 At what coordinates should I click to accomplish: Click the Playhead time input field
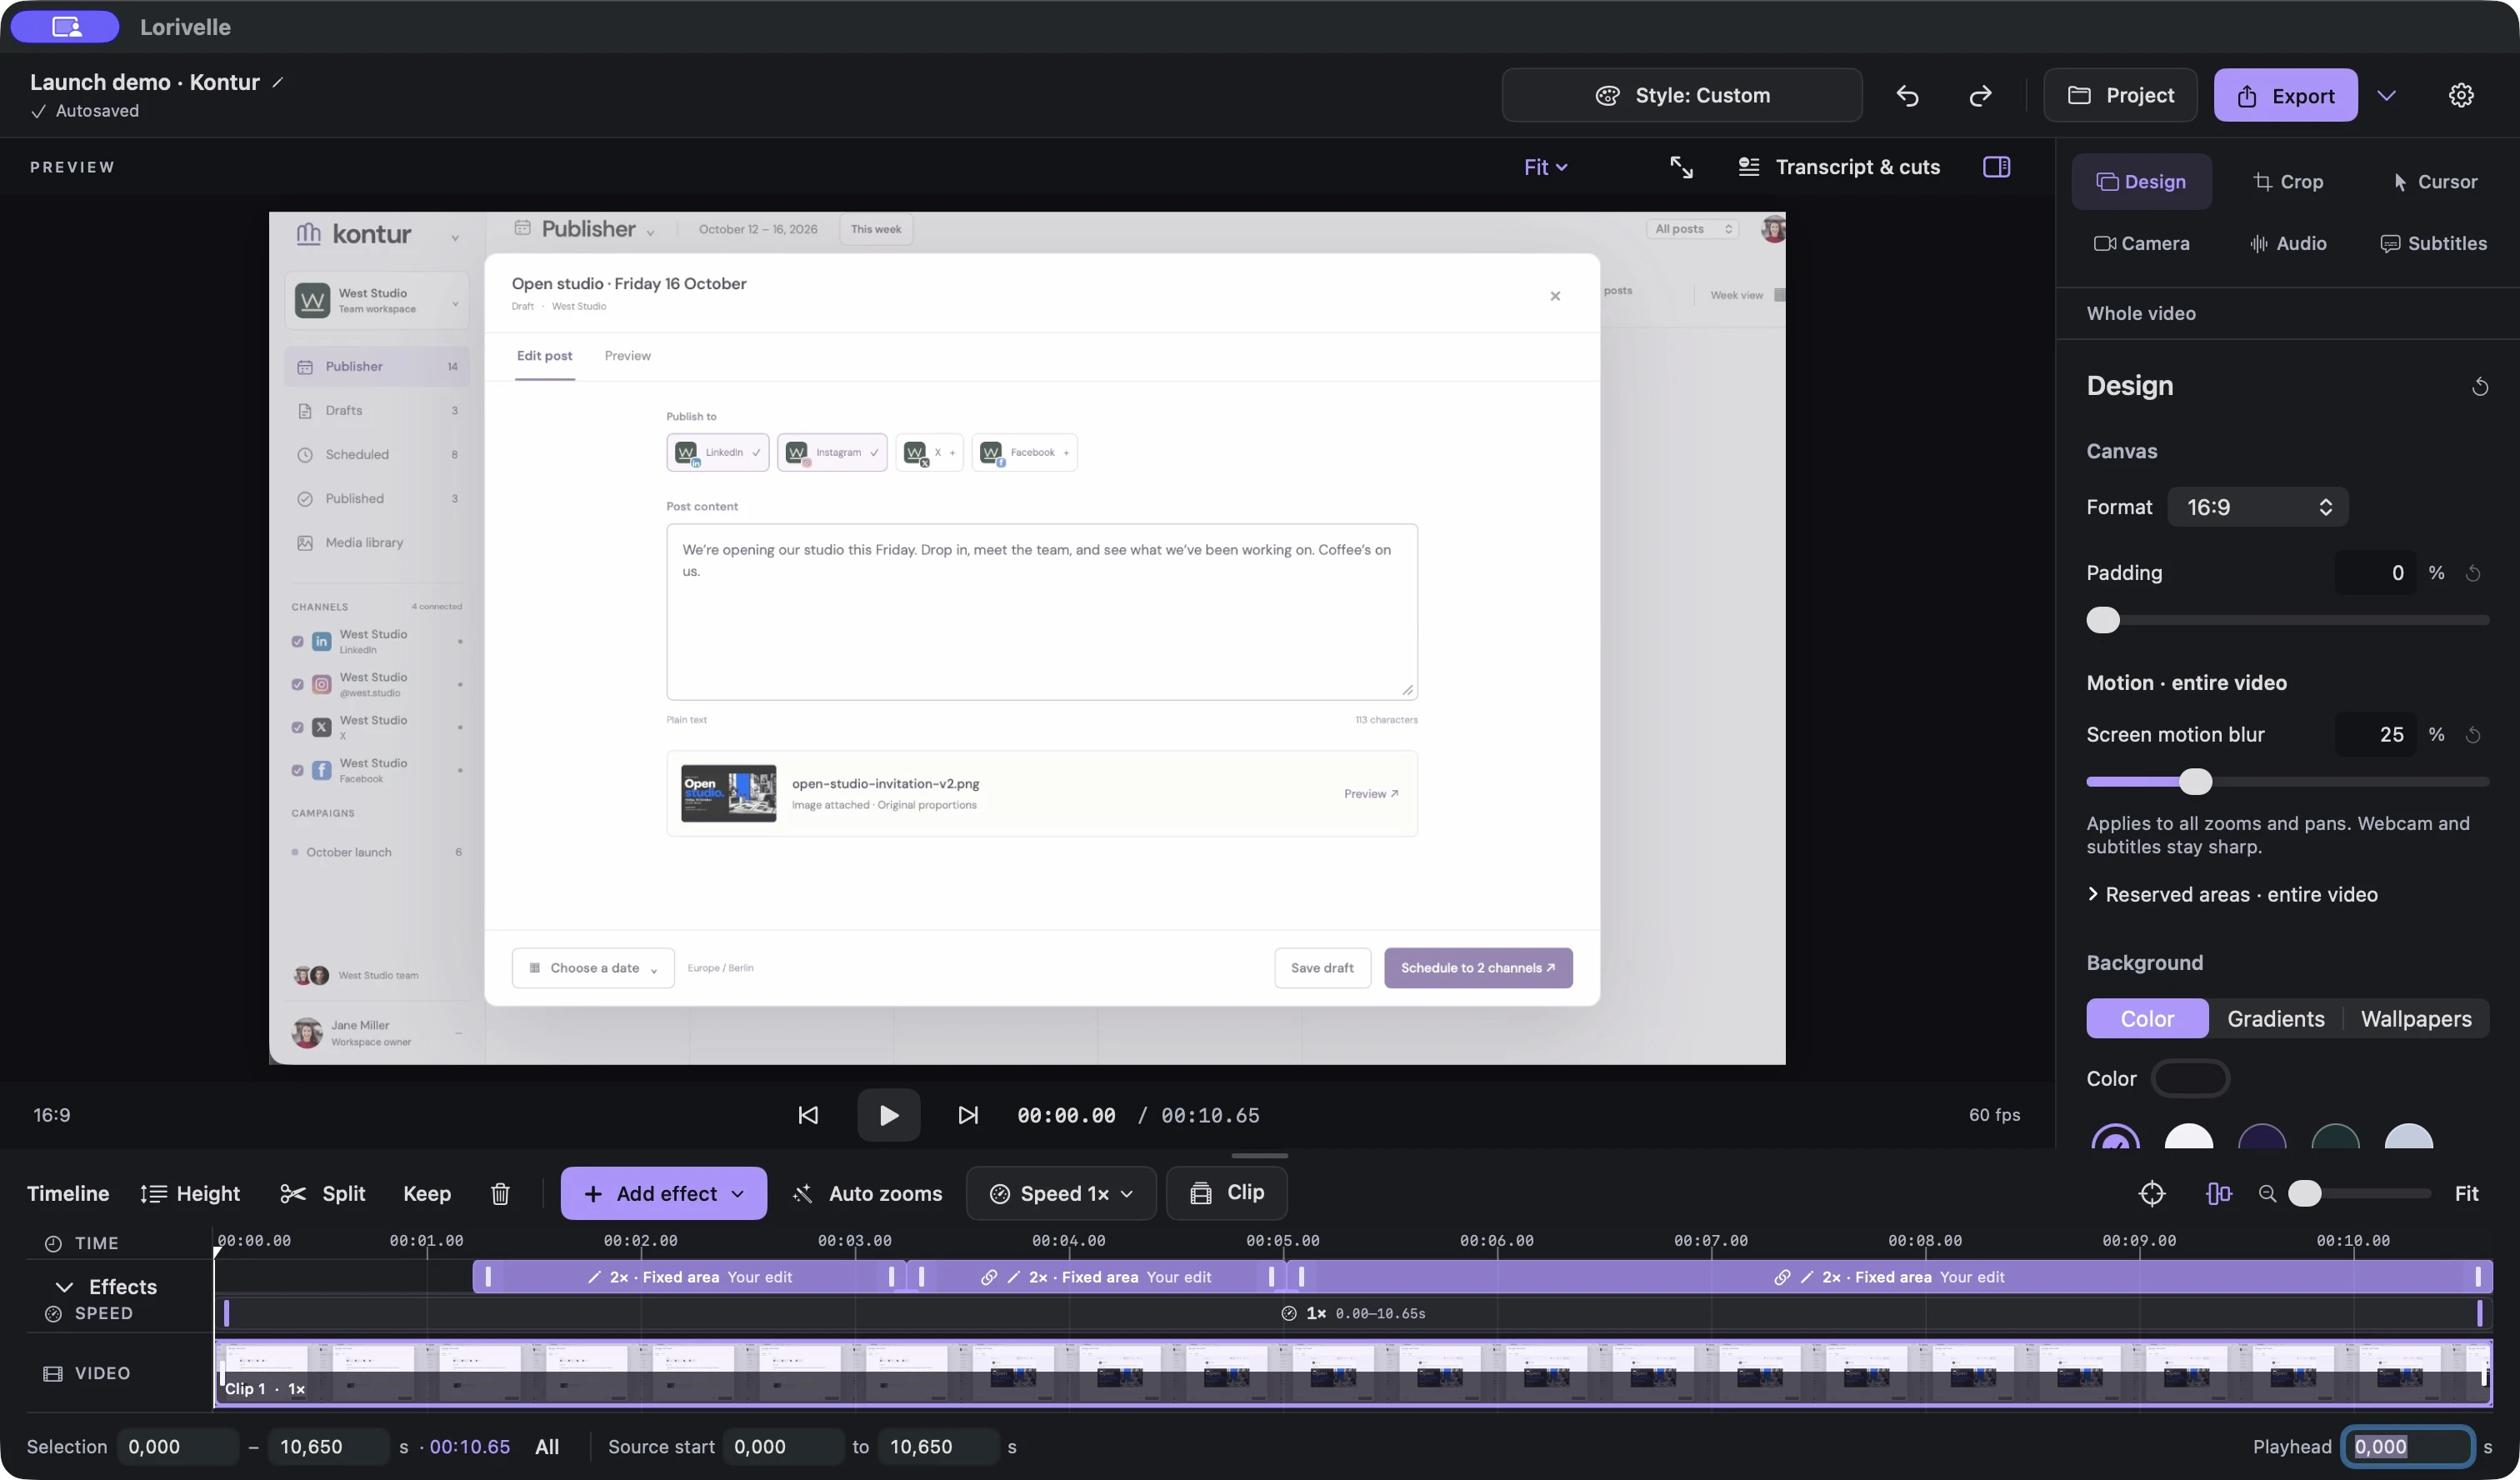(2407, 1447)
